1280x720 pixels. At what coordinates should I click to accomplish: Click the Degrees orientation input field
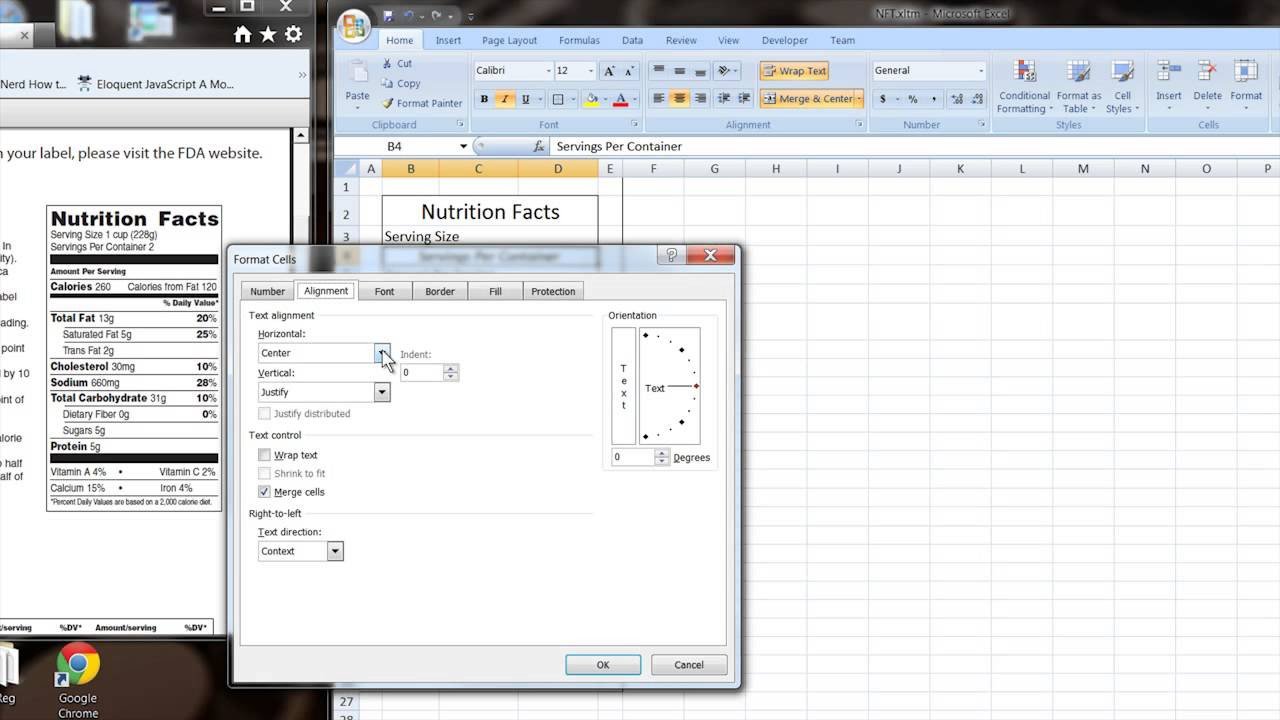point(632,457)
